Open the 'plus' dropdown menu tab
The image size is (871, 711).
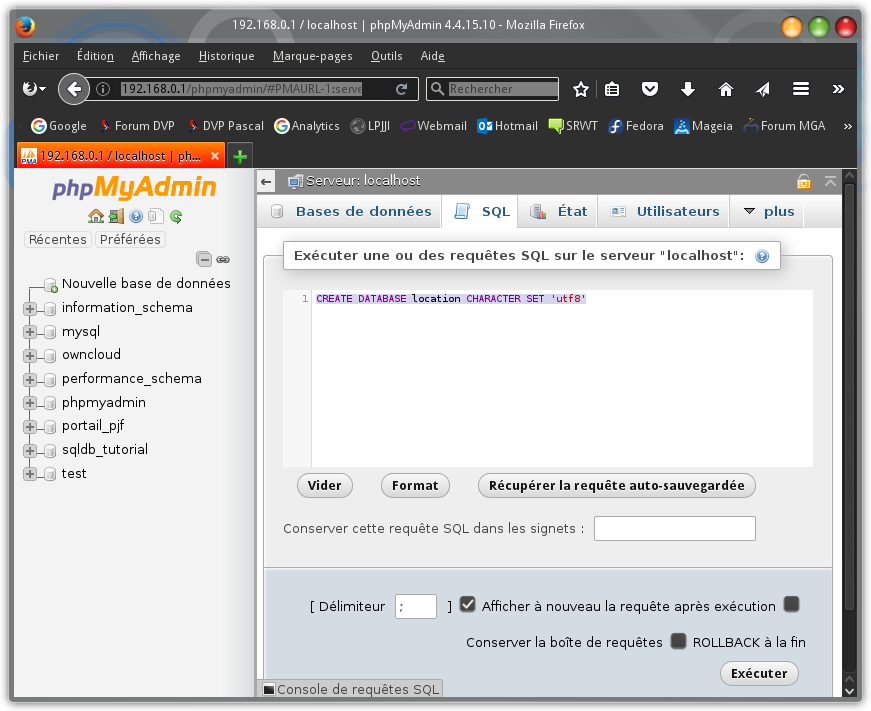click(x=769, y=211)
